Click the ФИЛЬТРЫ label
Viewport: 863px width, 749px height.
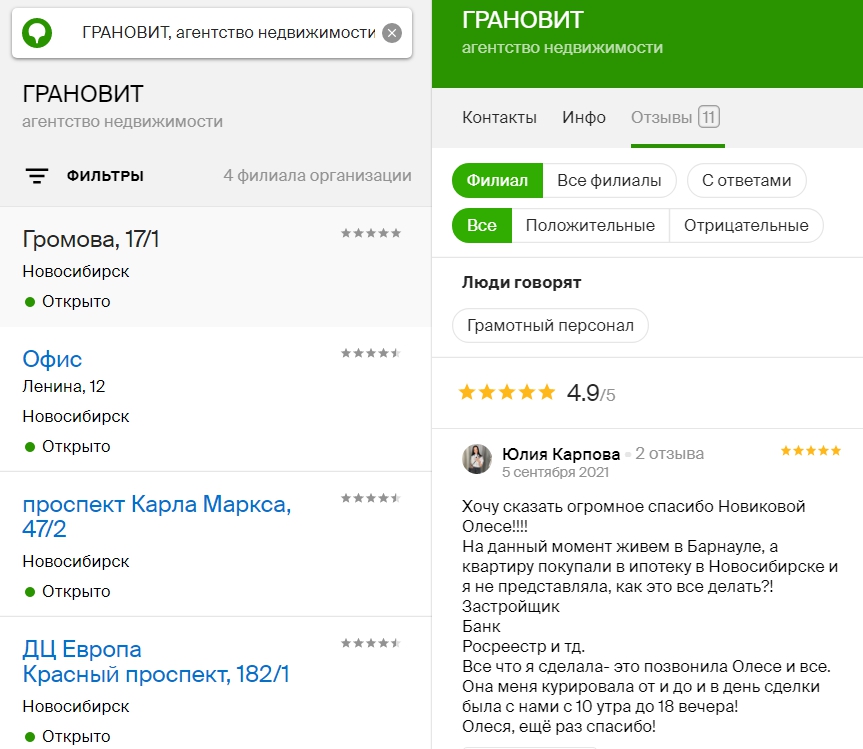coord(105,176)
